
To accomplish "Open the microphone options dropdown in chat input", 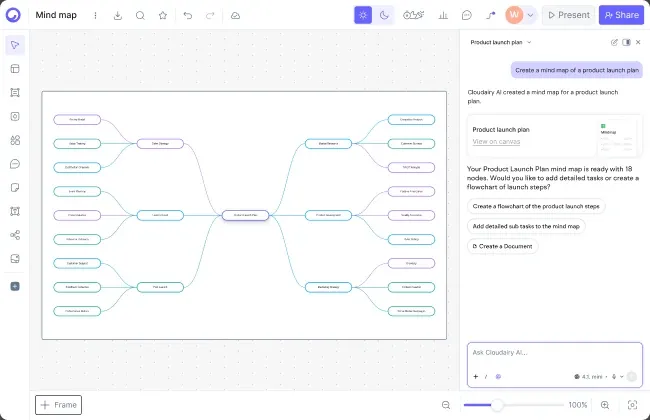I will coord(621,376).
